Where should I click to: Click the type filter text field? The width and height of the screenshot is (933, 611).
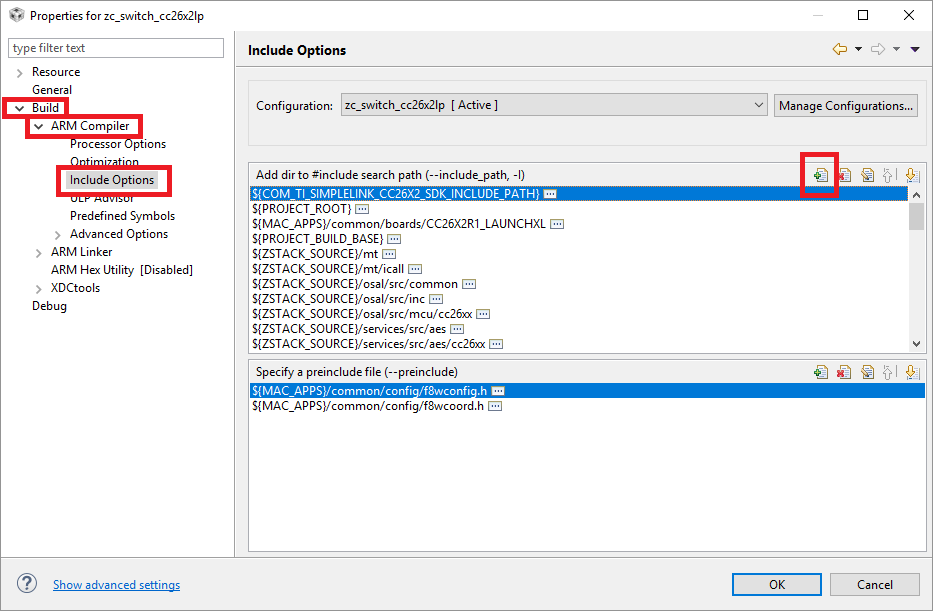116,48
